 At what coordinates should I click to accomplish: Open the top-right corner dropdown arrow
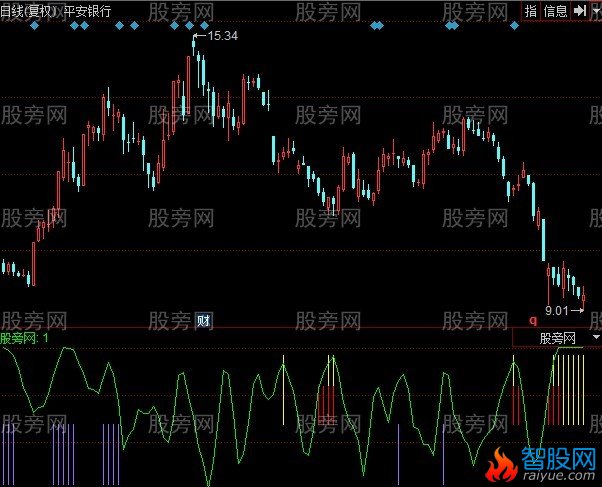(596, 11)
